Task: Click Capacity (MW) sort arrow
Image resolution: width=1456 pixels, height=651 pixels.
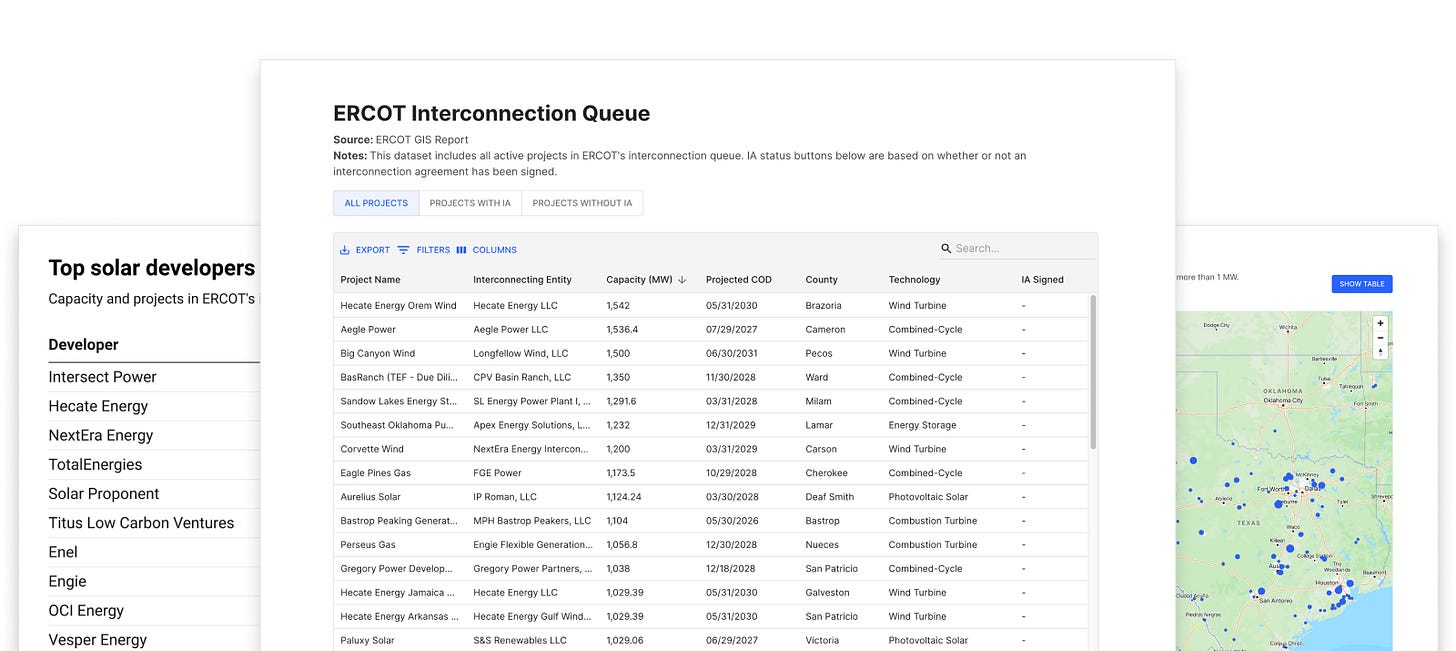Action: point(682,280)
